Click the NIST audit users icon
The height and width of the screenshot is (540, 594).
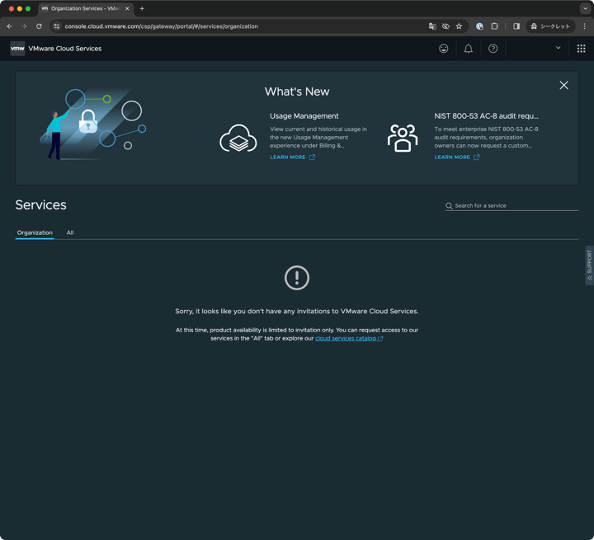[x=402, y=138]
